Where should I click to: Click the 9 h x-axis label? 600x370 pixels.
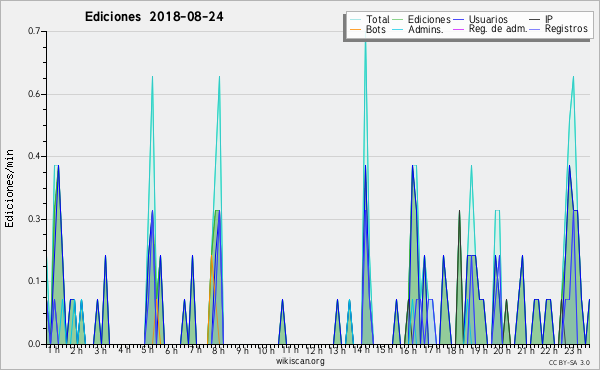242,350
